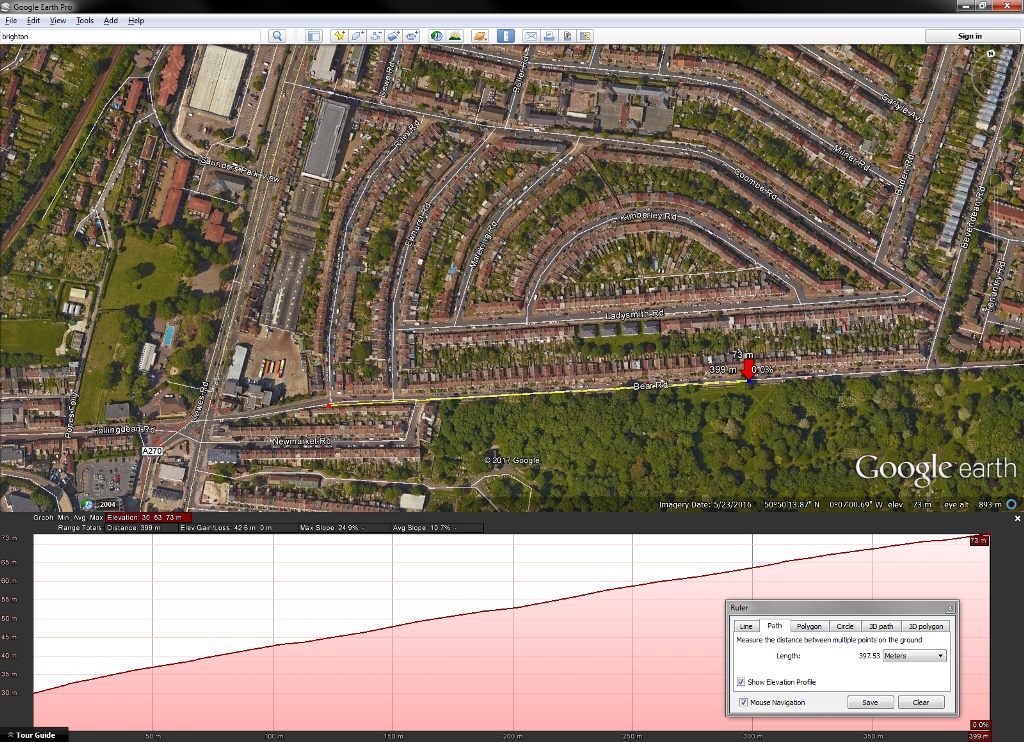The height and width of the screenshot is (742, 1024).
Task: Click the 397.53 length value
Action: click(x=869, y=656)
